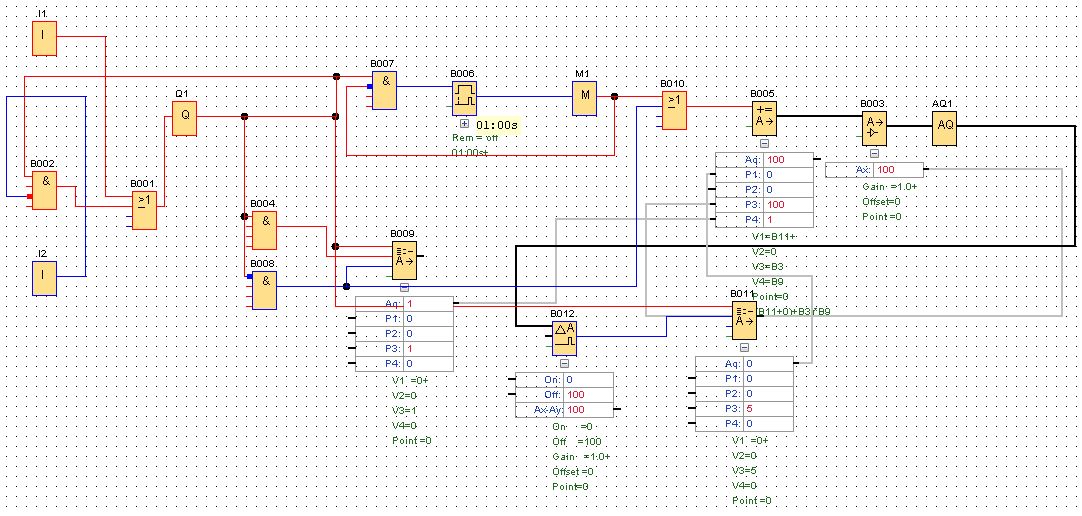Viewport: 1082px width, 516px height.
Task: Collapse the B012 parameter box
Action: (563, 364)
